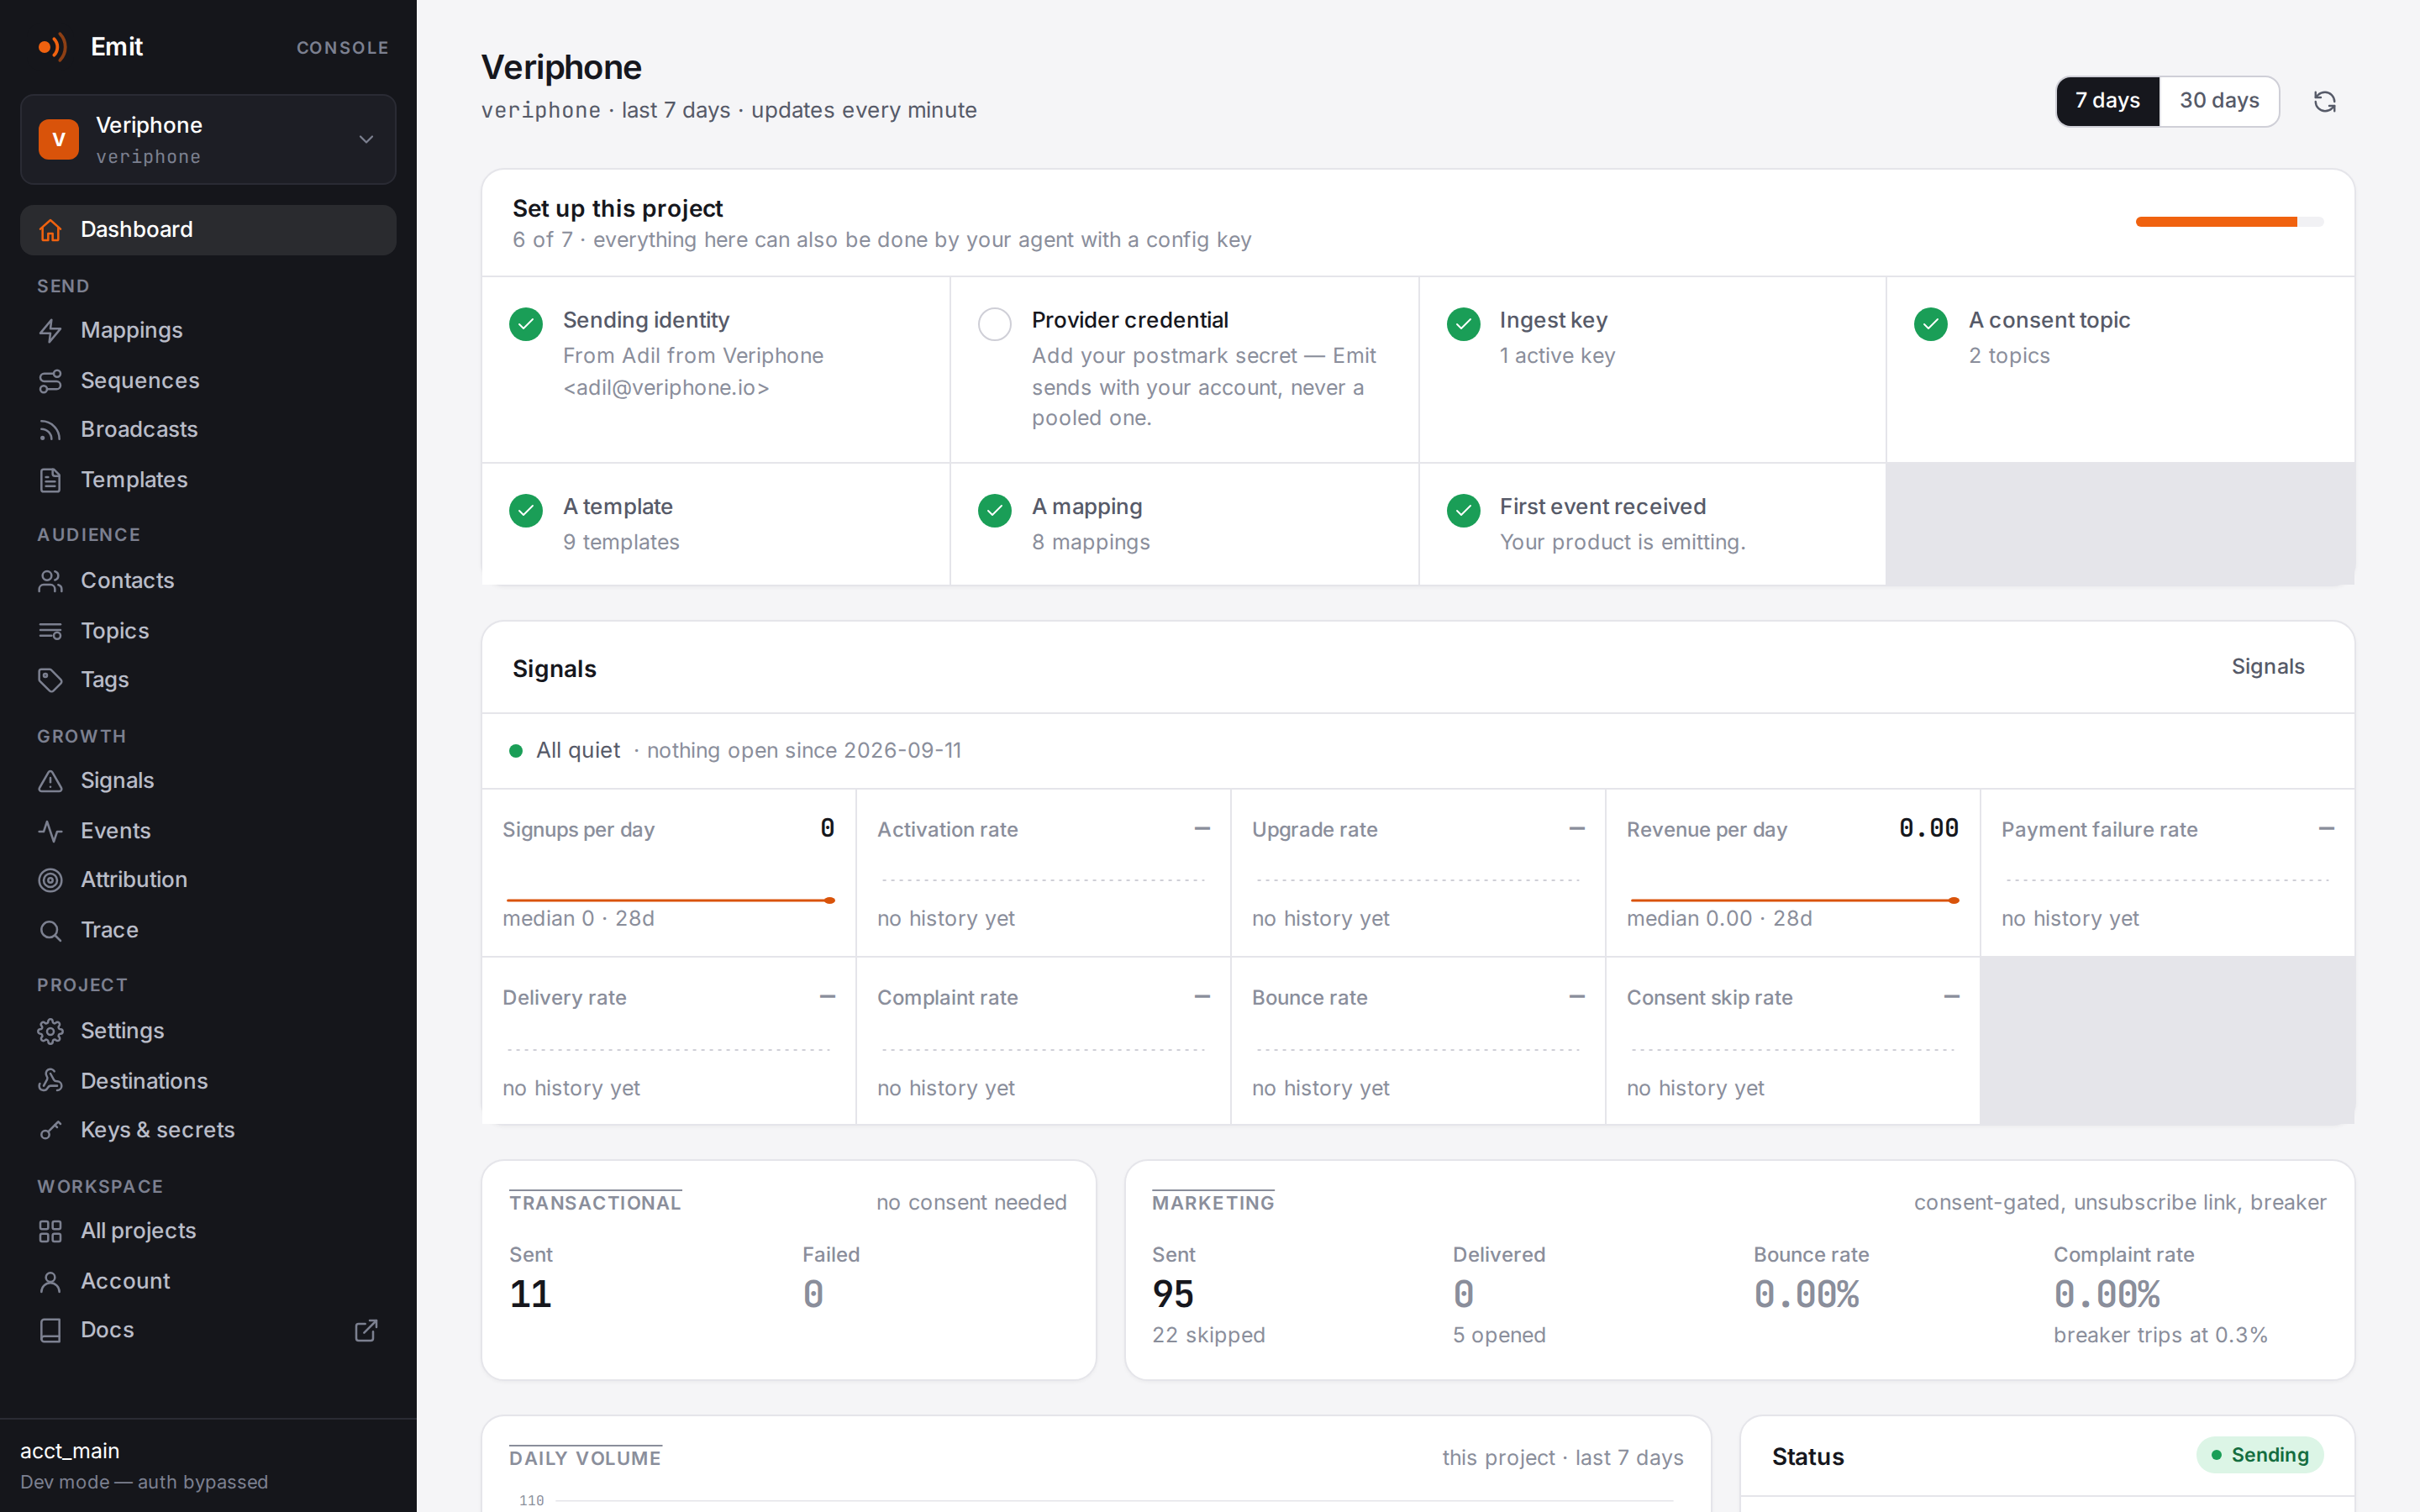
Task: Click 'breaker trips at 0.3%' text
Action: pyautogui.click(x=2160, y=1335)
